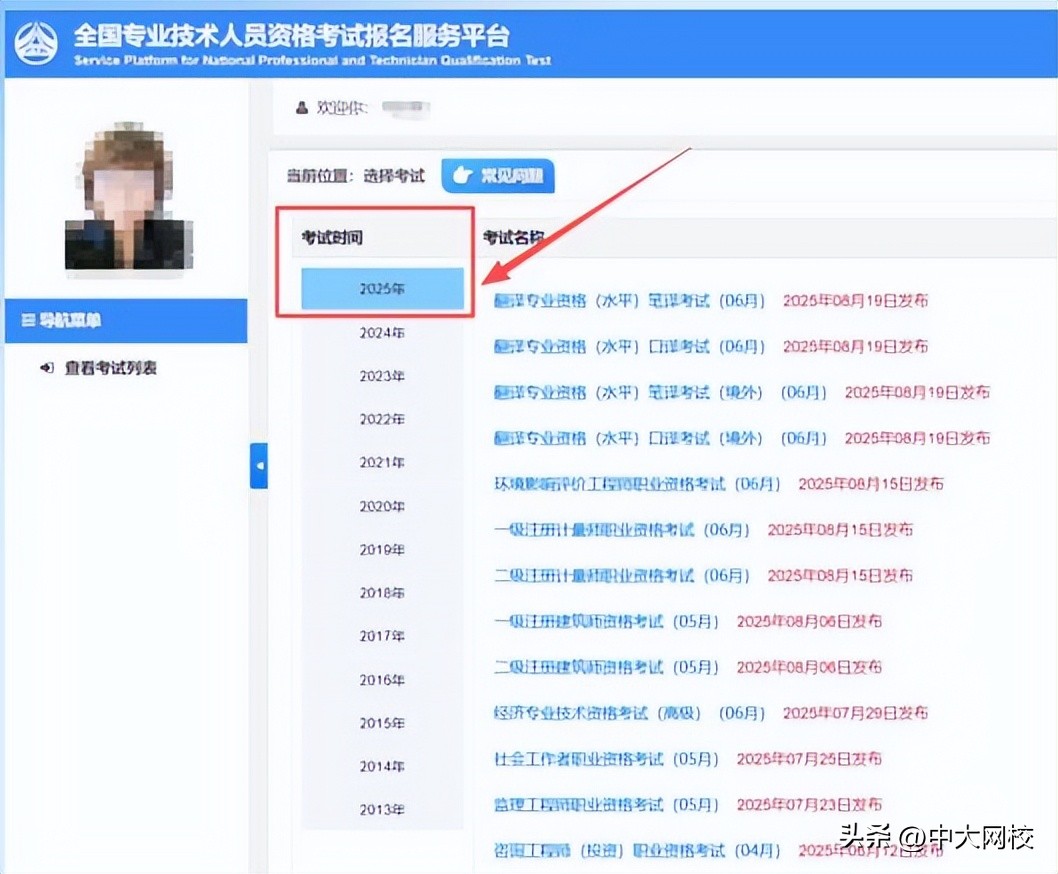Select the 2019年 exam year
1058x874 pixels.
pyautogui.click(x=382, y=549)
